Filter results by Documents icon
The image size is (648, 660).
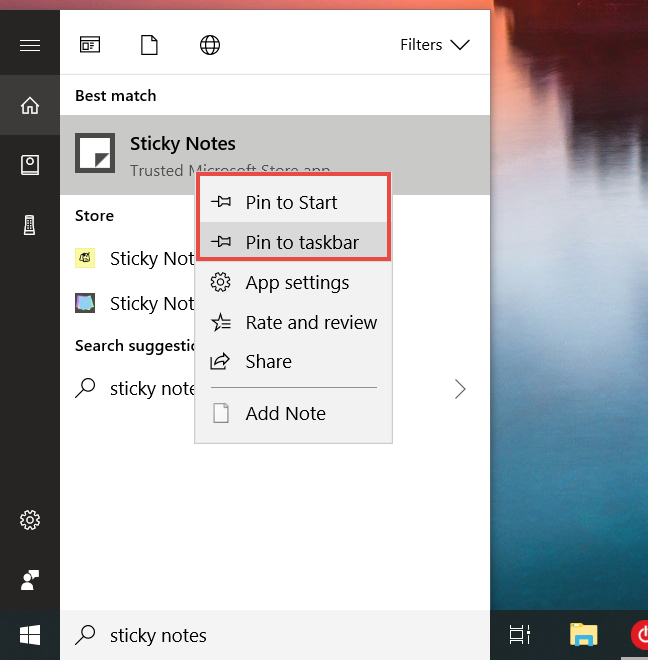pyautogui.click(x=149, y=45)
